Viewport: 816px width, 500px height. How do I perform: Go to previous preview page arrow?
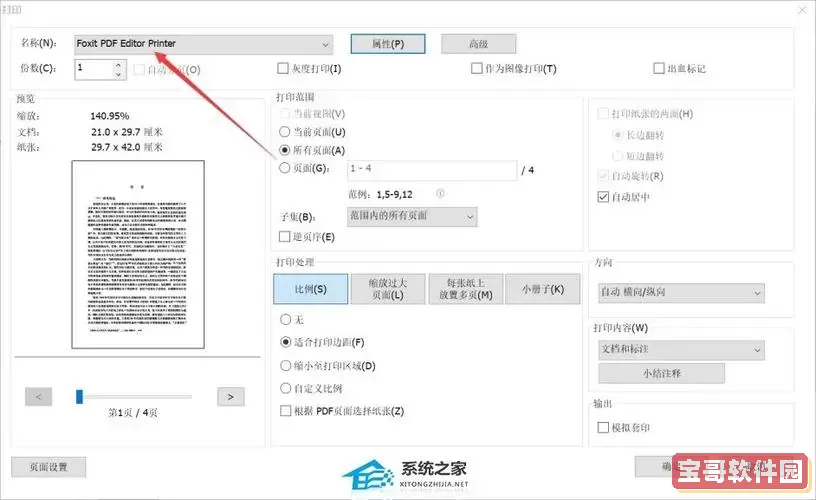tap(39, 397)
